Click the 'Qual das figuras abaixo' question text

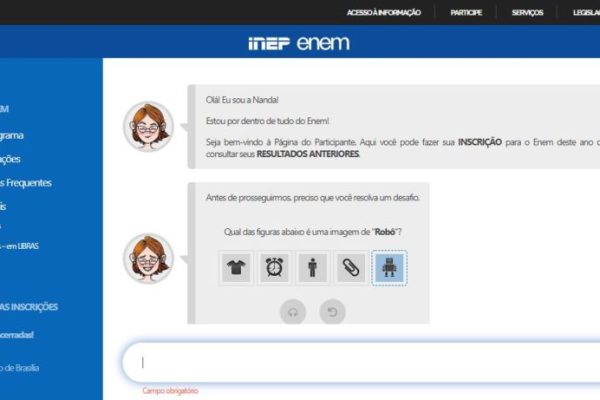point(313,232)
